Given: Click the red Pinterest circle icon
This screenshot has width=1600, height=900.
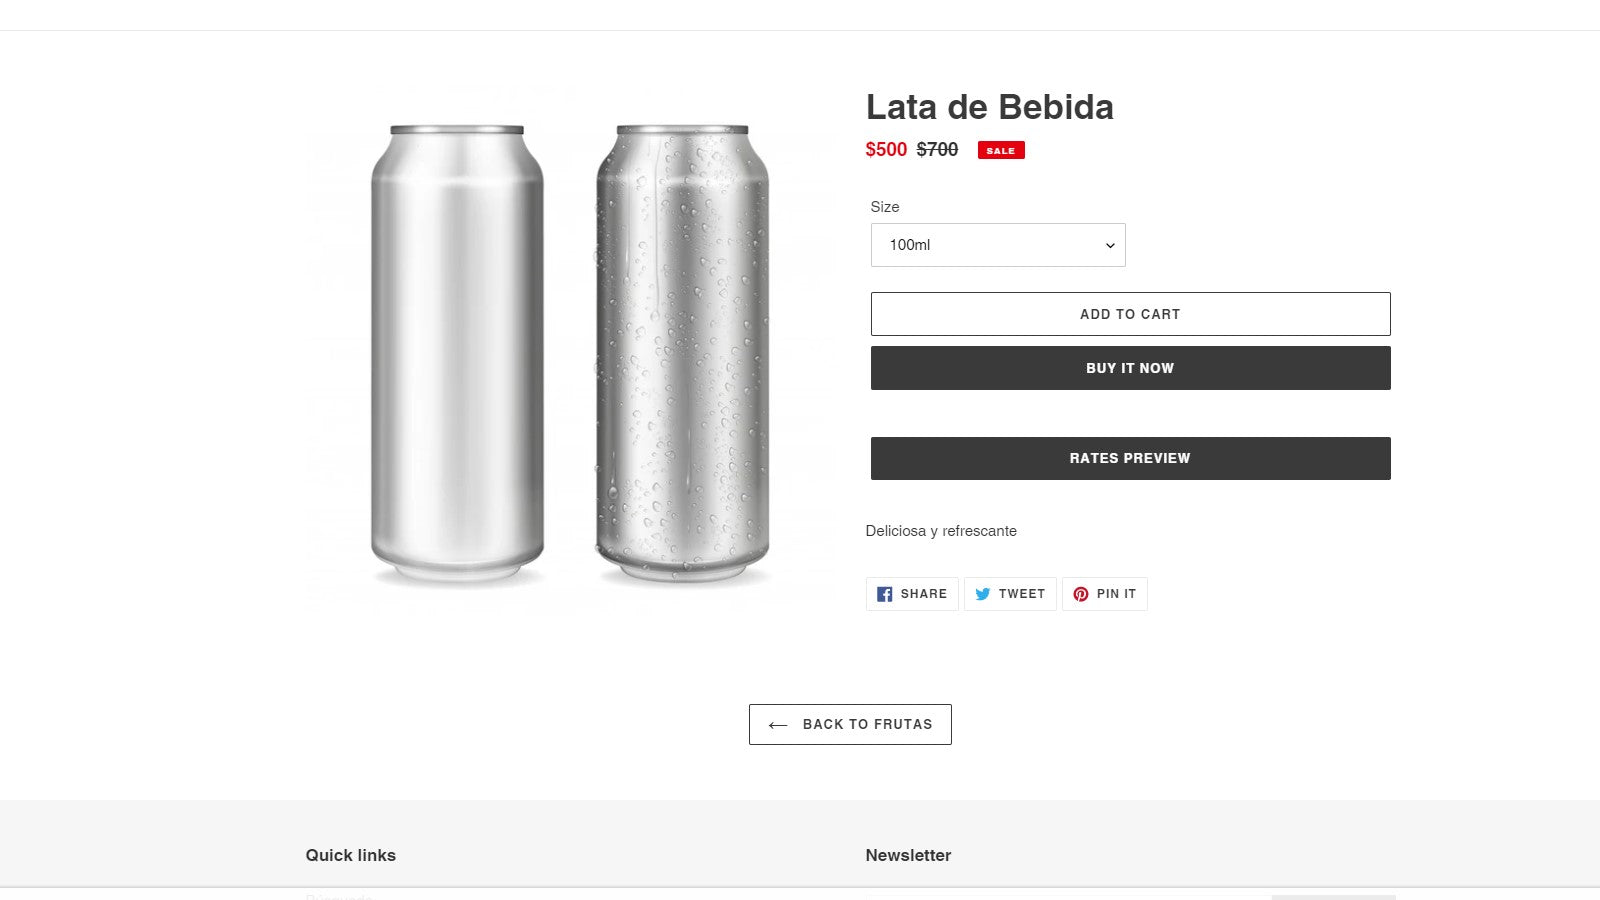Looking at the screenshot, I should tap(1082, 593).
